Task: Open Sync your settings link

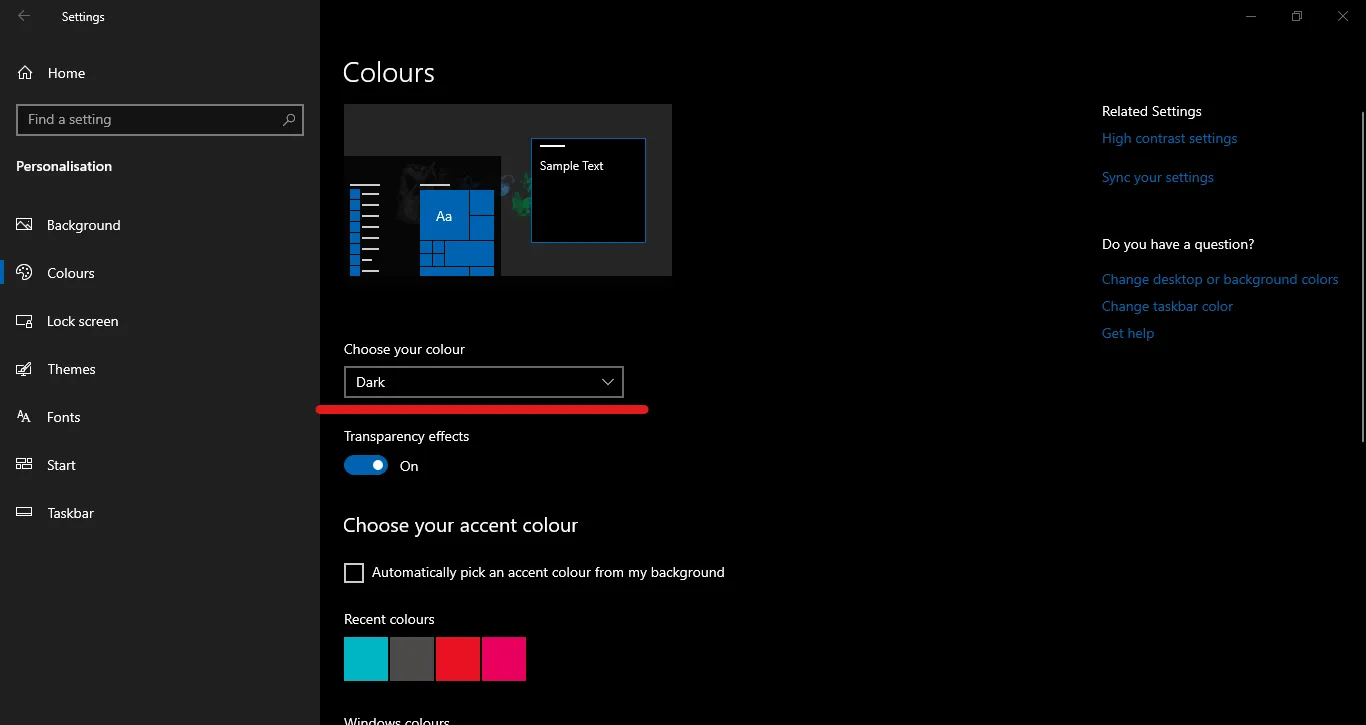Action: click(x=1157, y=177)
